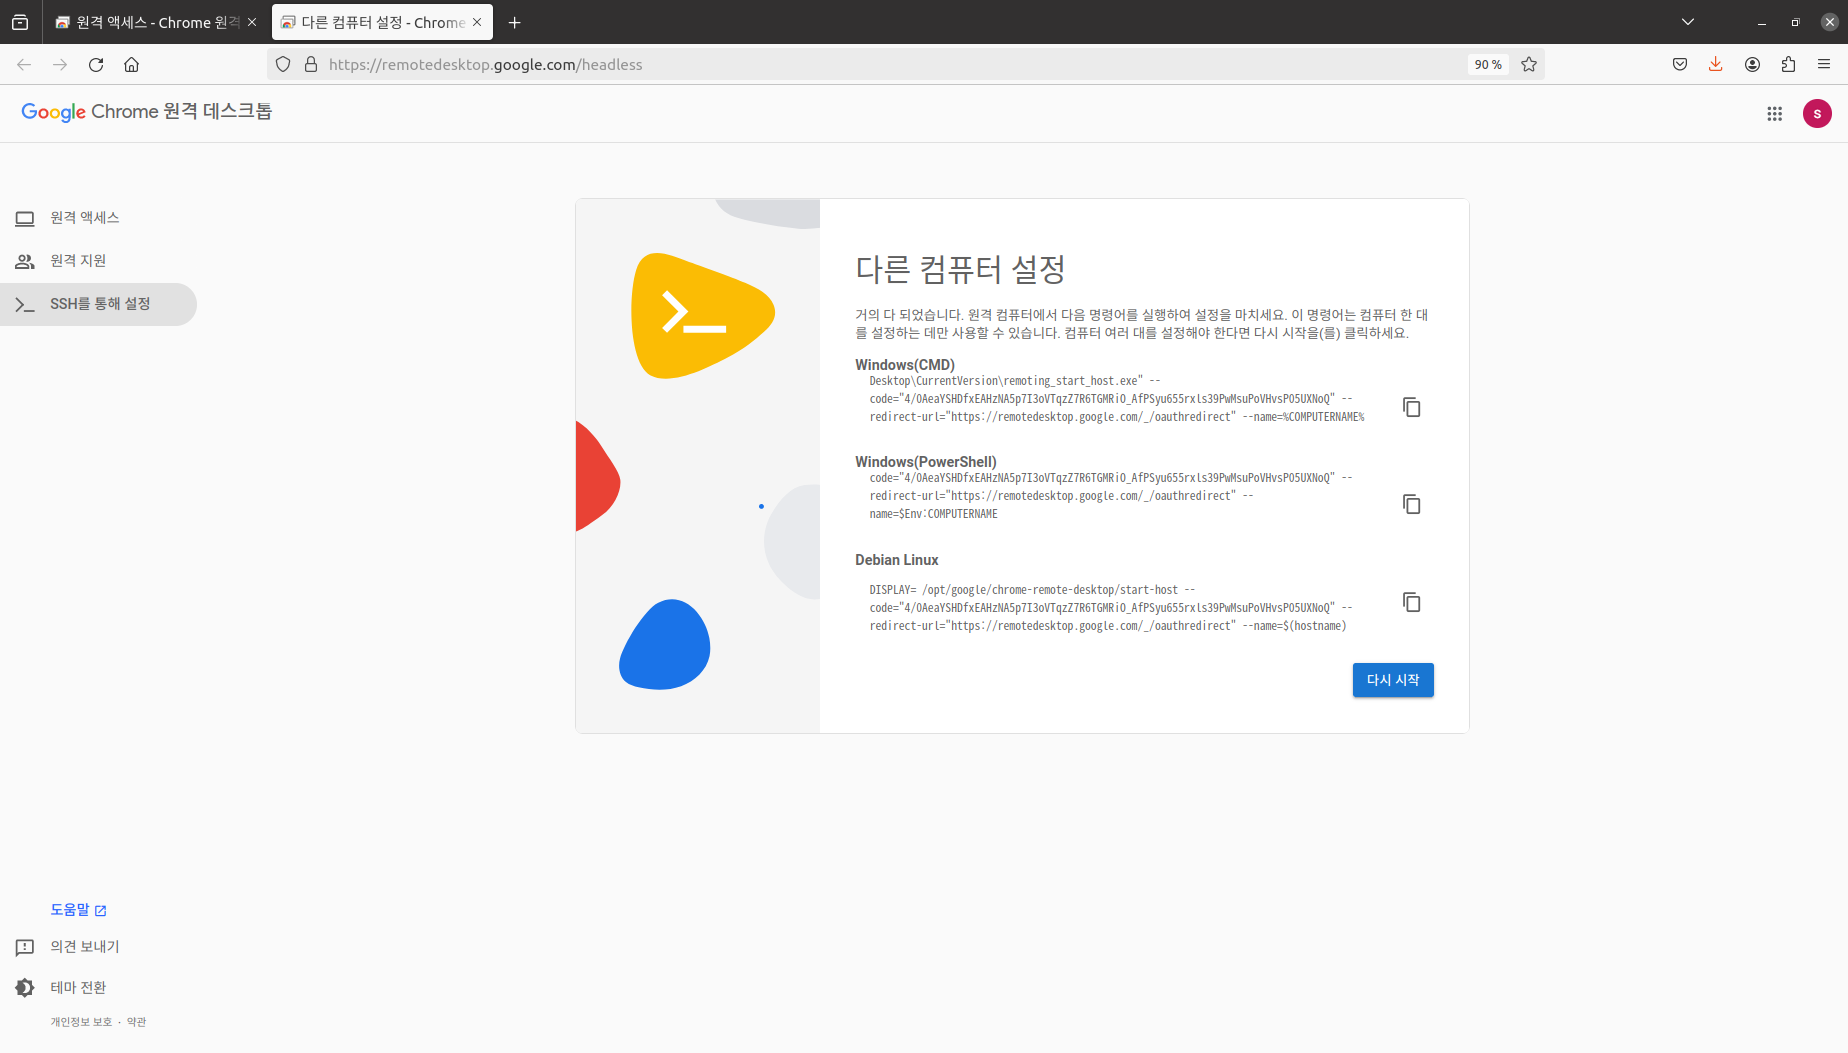Viewport: 1848px width, 1053px height.
Task: Copy the Debian Linux command
Action: 1411,602
